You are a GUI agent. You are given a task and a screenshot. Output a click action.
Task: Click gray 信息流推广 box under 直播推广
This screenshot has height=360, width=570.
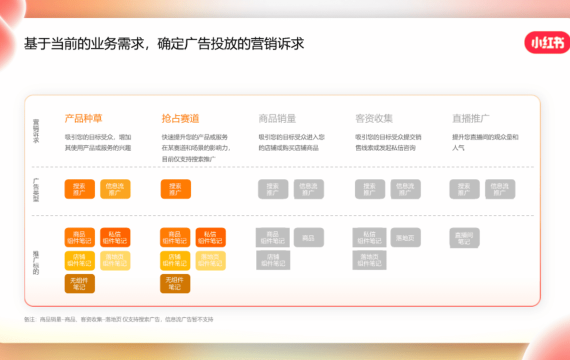point(500,189)
